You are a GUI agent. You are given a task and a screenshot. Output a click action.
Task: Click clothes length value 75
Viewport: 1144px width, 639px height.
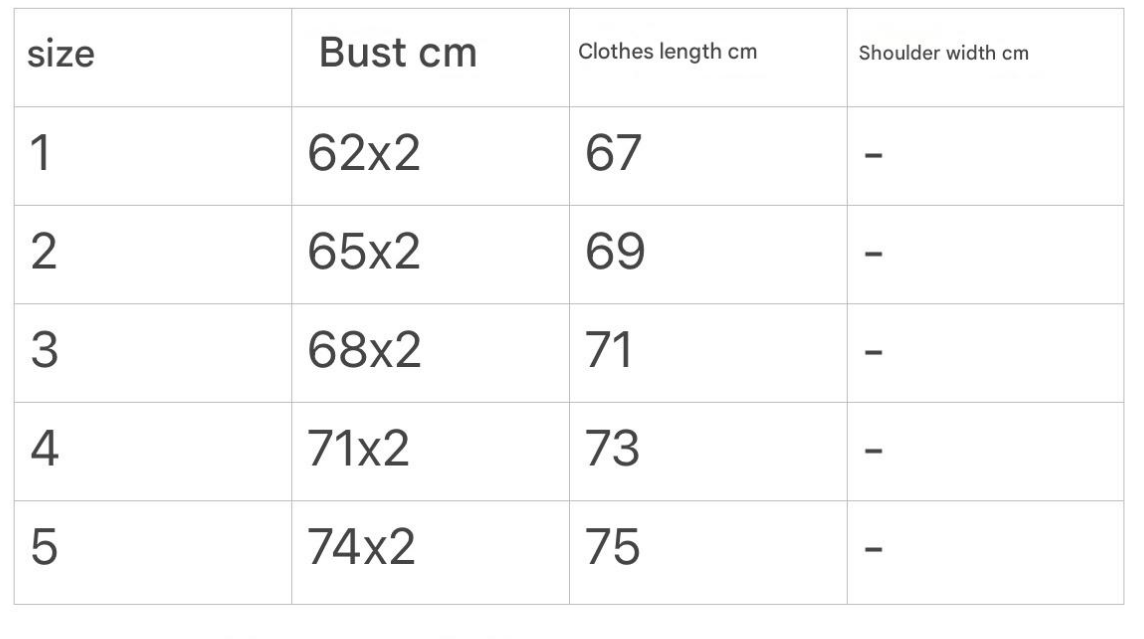click(612, 549)
